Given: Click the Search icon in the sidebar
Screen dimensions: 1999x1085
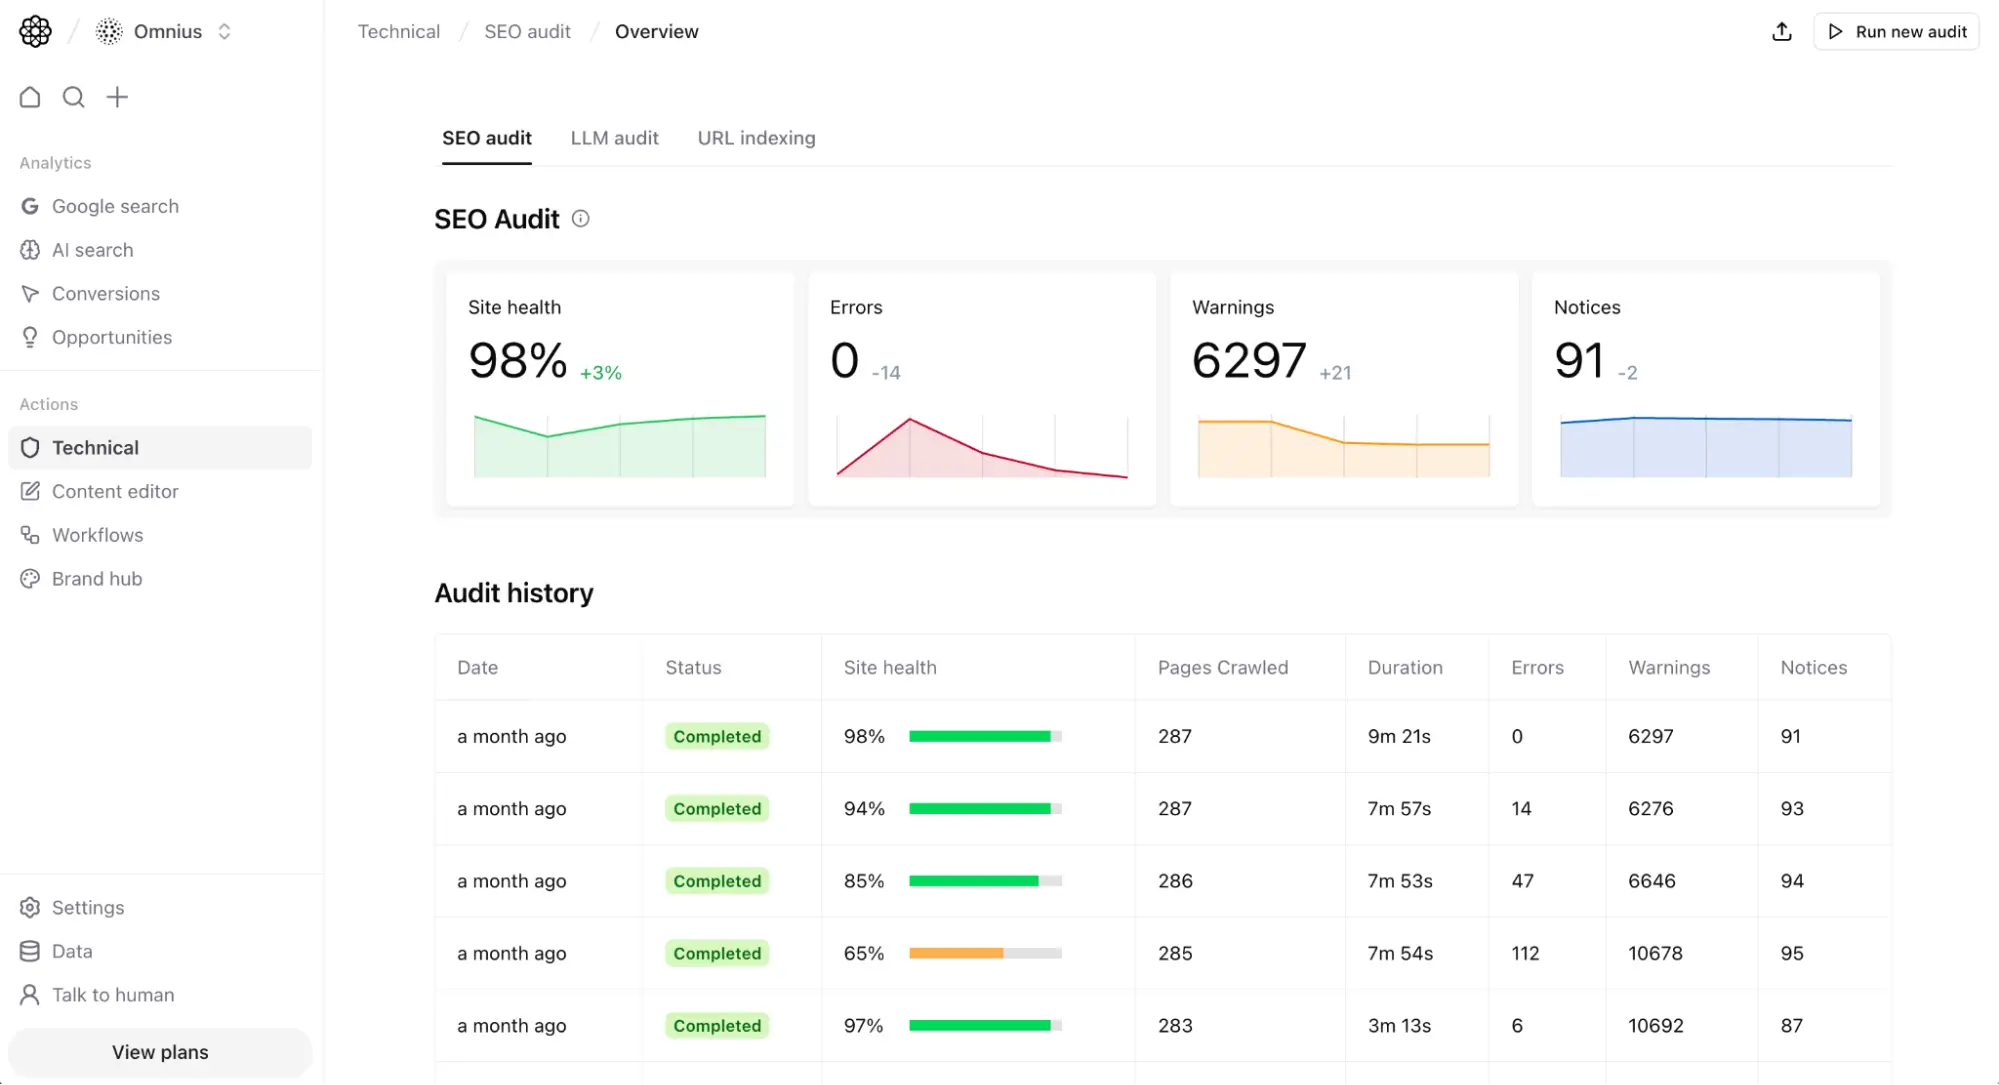Looking at the screenshot, I should (x=73, y=96).
